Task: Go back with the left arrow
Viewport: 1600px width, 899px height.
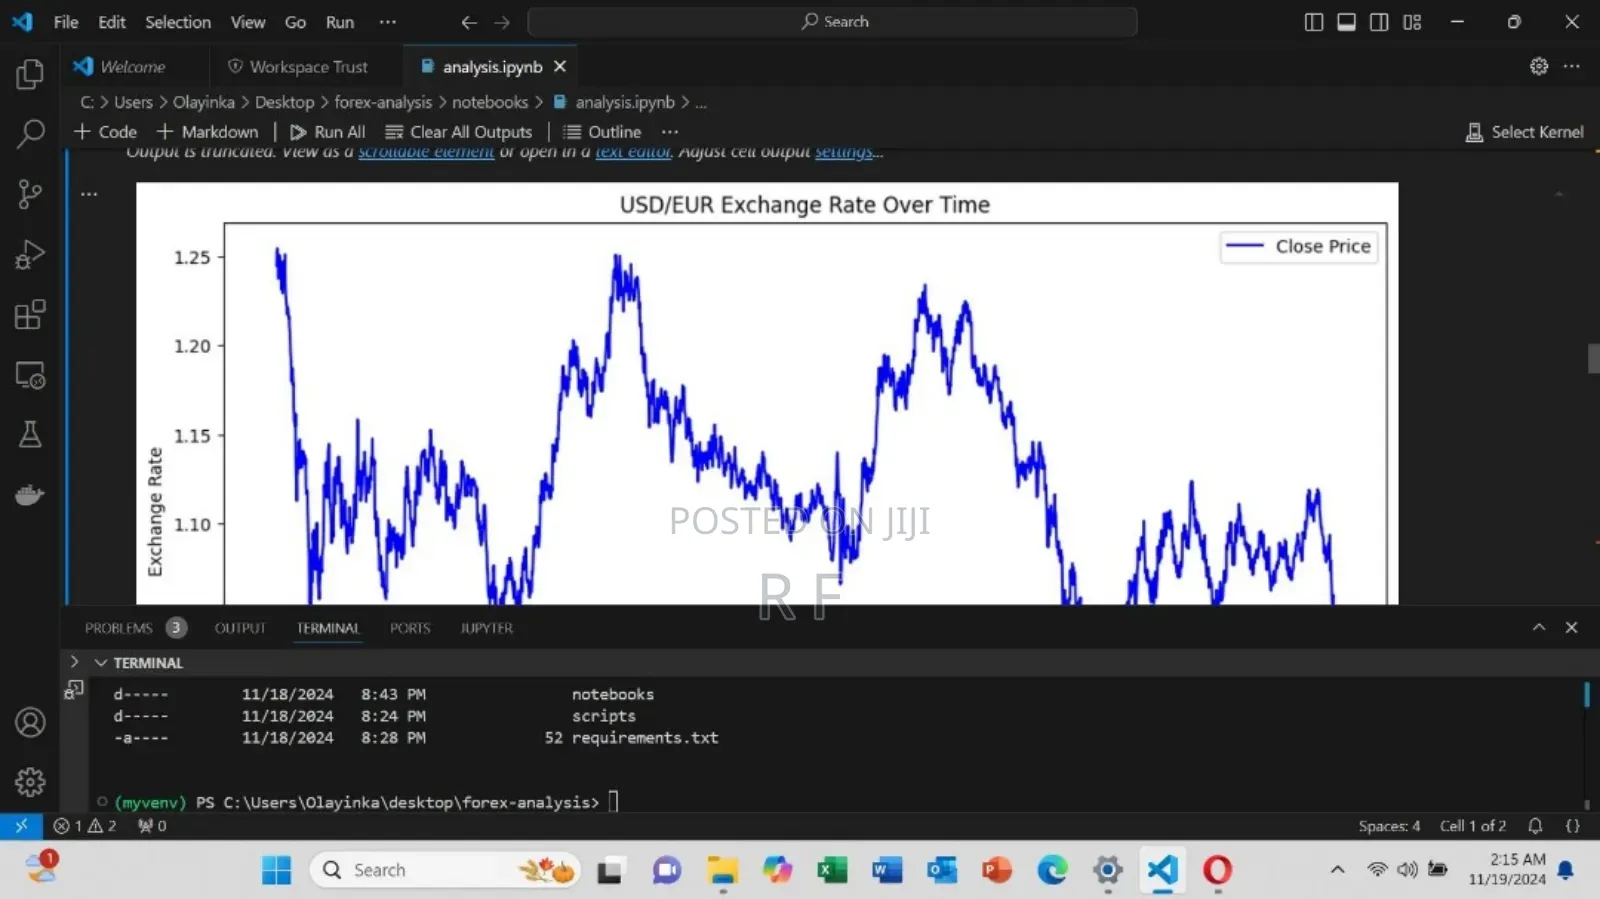Action: pyautogui.click(x=468, y=22)
